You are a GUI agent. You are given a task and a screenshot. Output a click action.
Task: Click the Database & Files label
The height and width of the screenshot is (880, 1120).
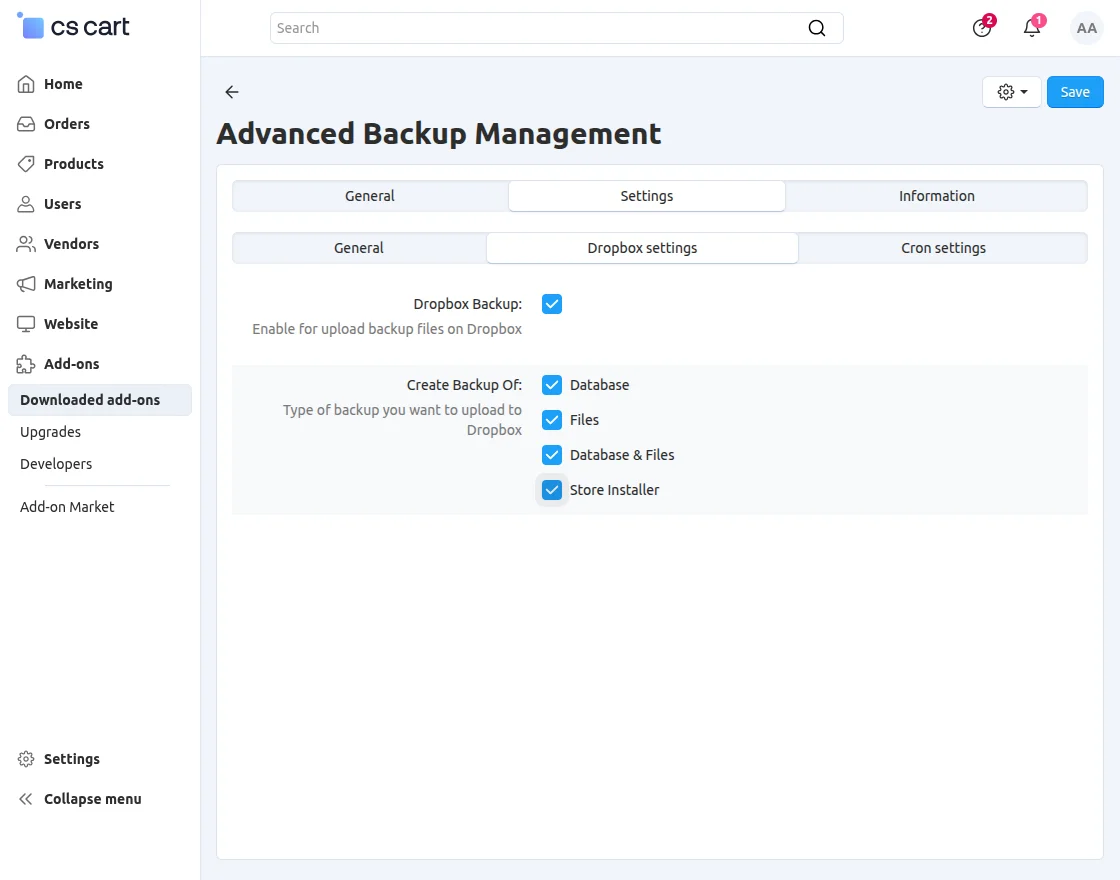622,455
